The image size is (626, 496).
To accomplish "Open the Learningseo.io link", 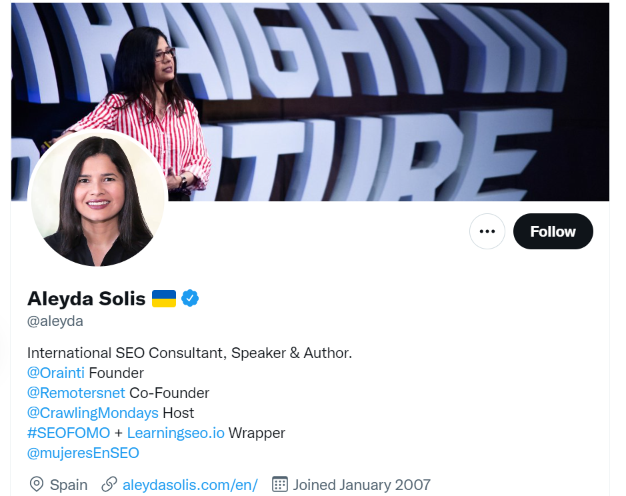I will coord(176,433).
